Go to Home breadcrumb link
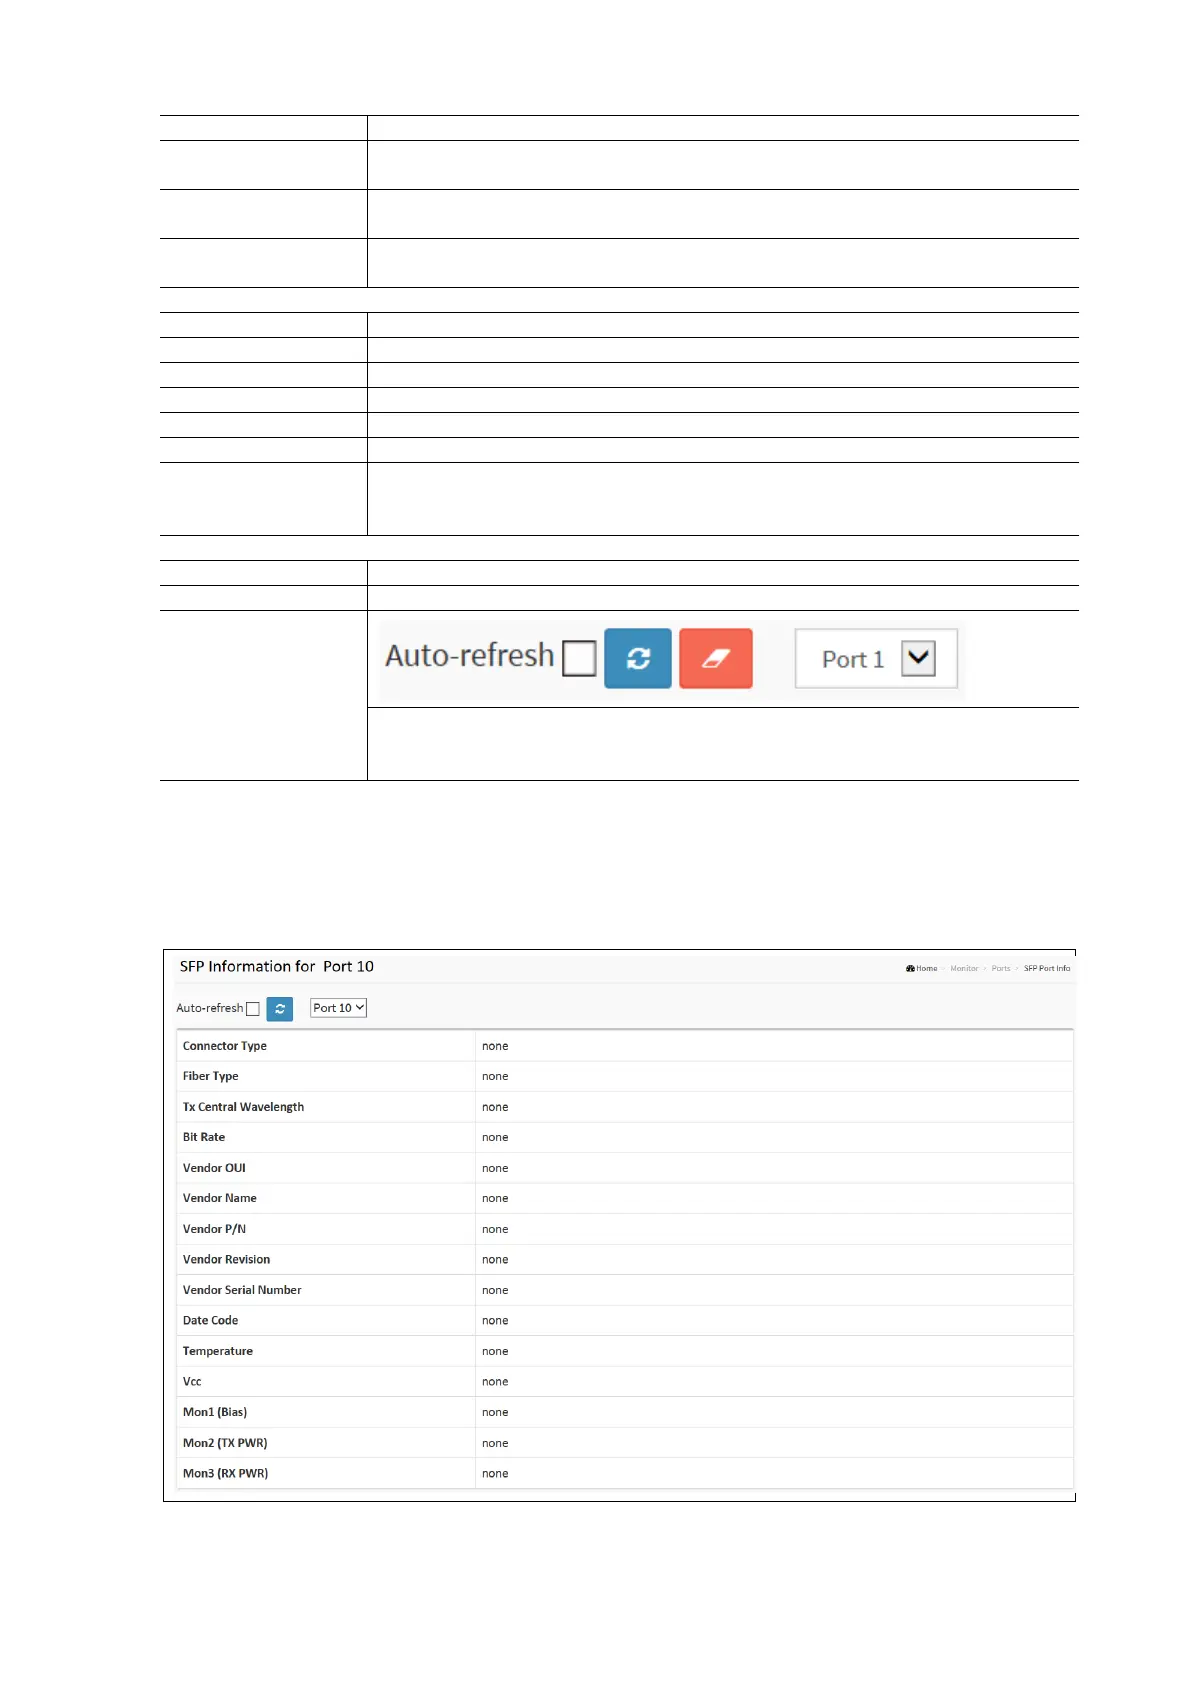The width and height of the screenshot is (1191, 1684). pos(927,968)
